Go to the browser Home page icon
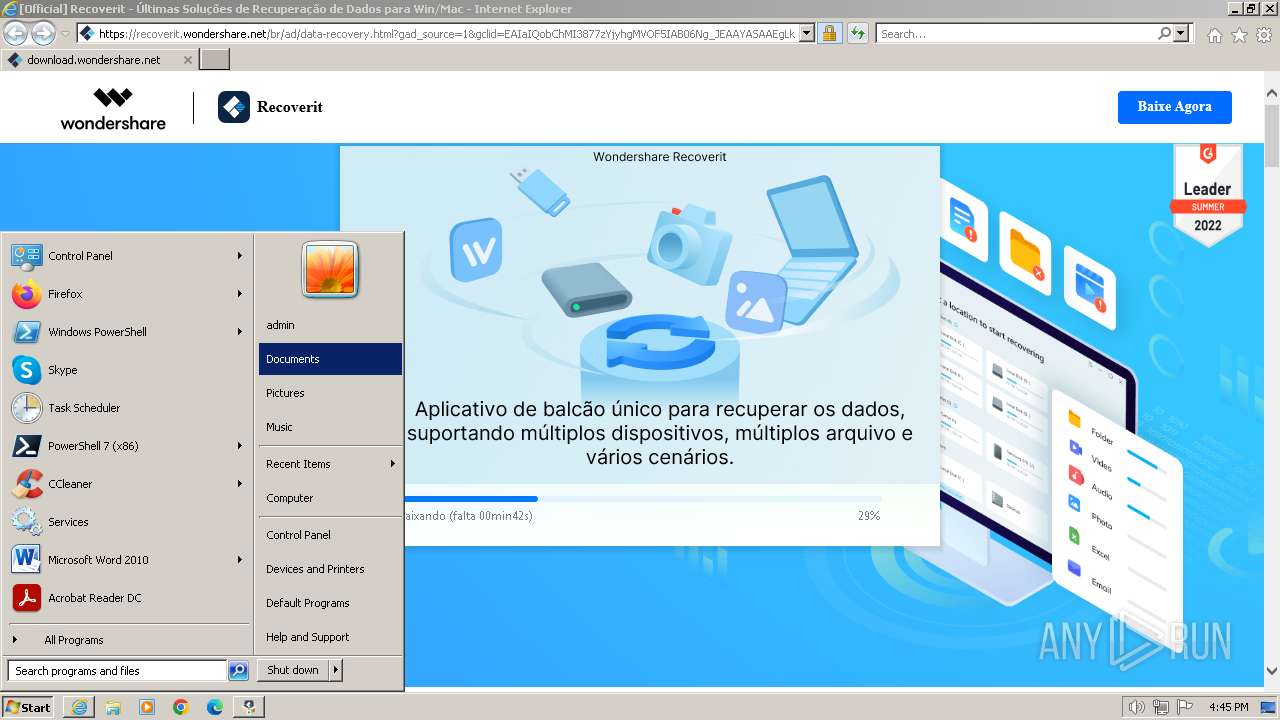Screen dimensions: 1280x720 point(1214,35)
